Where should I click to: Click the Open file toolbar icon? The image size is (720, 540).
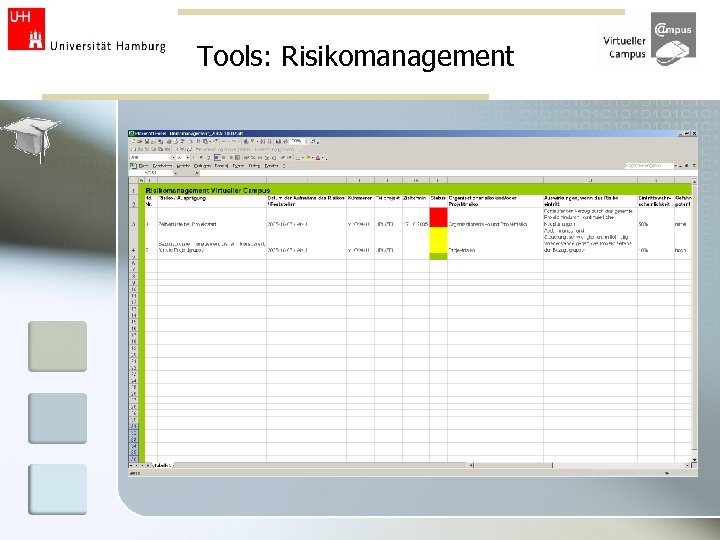coord(140,141)
